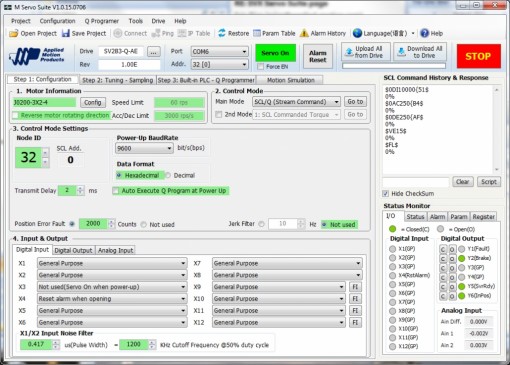Open the Q Programer menu
Viewport: 510px width, 365px height.
(102, 21)
